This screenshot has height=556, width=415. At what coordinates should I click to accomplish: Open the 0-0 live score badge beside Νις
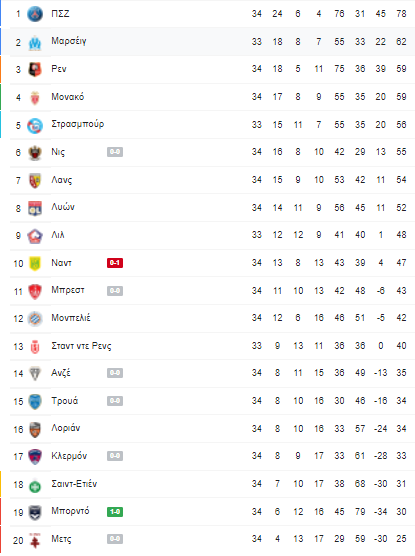pos(115,152)
